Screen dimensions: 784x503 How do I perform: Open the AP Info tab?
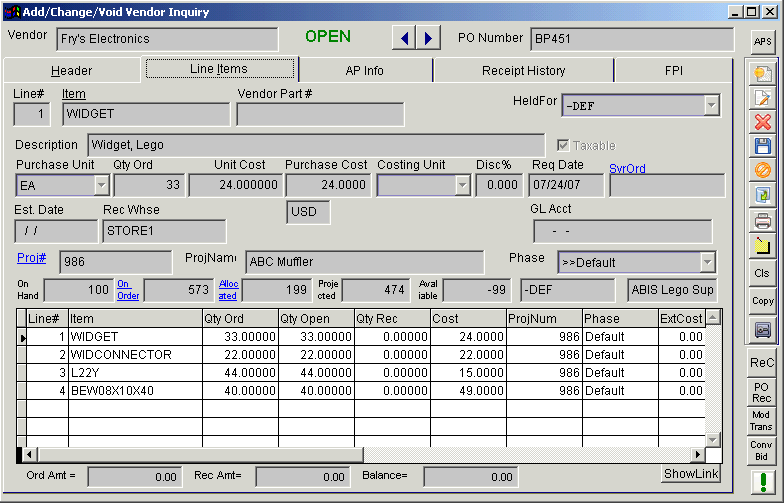(364, 71)
